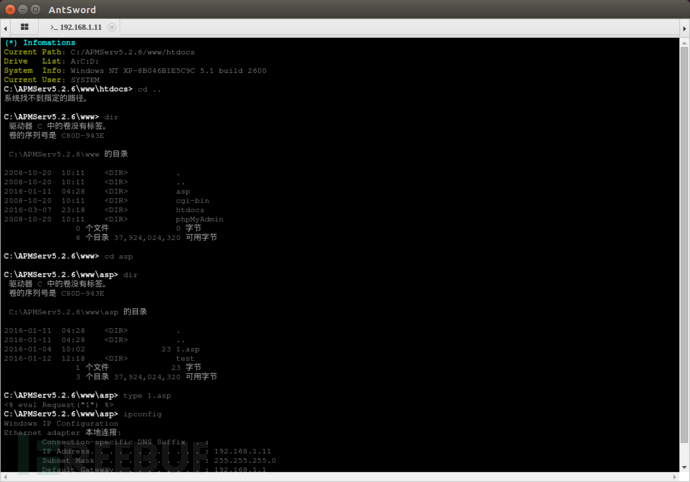
Task: Click the Current Path info line
Action: [x=99, y=52]
